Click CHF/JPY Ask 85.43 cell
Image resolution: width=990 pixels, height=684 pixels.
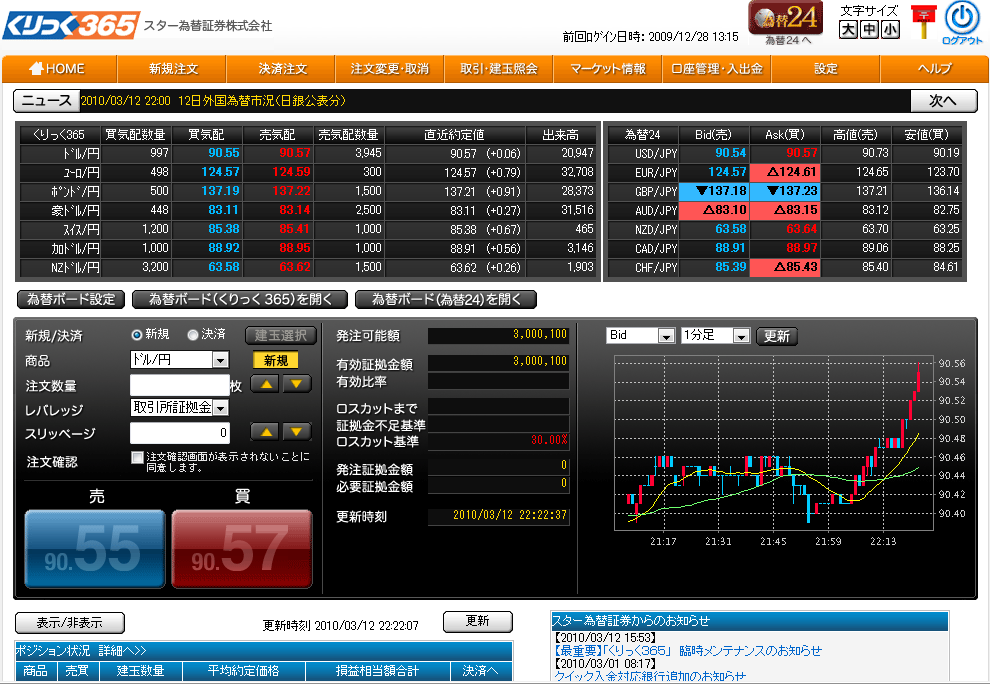(785, 267)
